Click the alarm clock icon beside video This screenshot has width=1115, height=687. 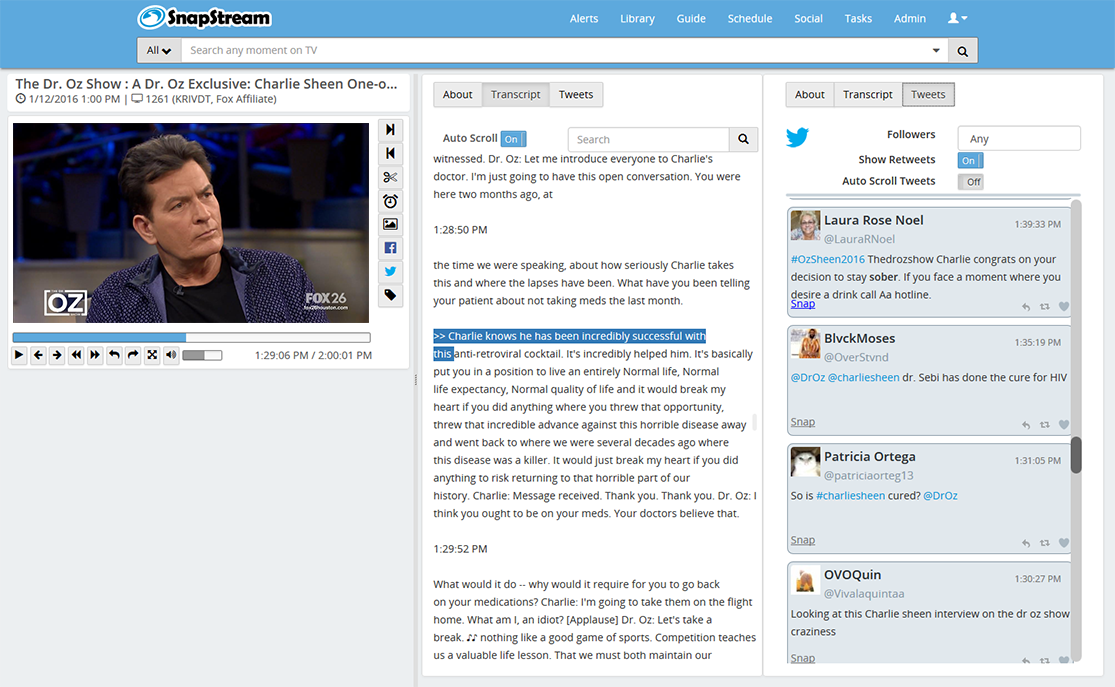(390, 201)
